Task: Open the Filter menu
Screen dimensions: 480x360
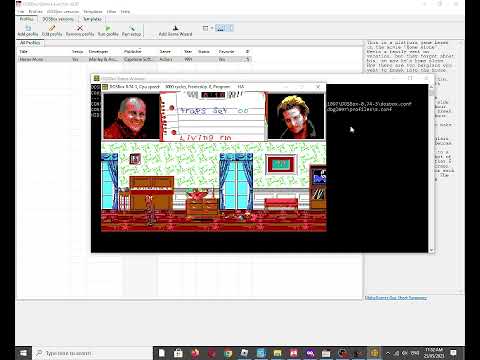Action: click(111, 12)
